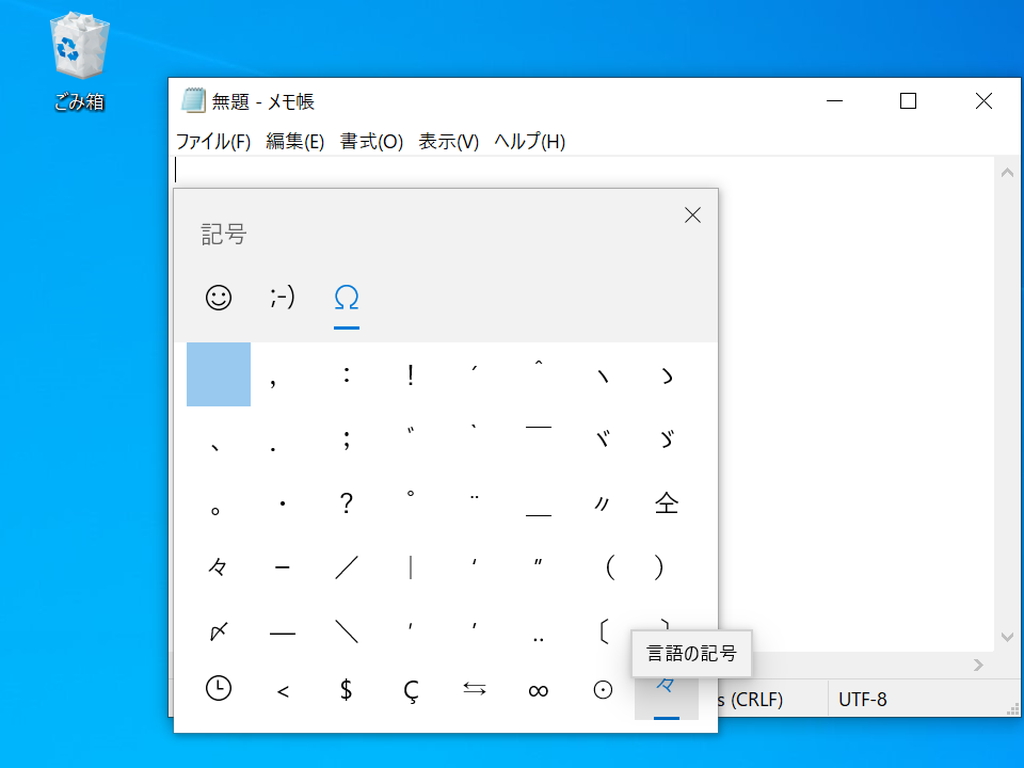This screenshot has height=768, width=1024.
Task: Insert the 々 iteration mark
Action: 218,567
